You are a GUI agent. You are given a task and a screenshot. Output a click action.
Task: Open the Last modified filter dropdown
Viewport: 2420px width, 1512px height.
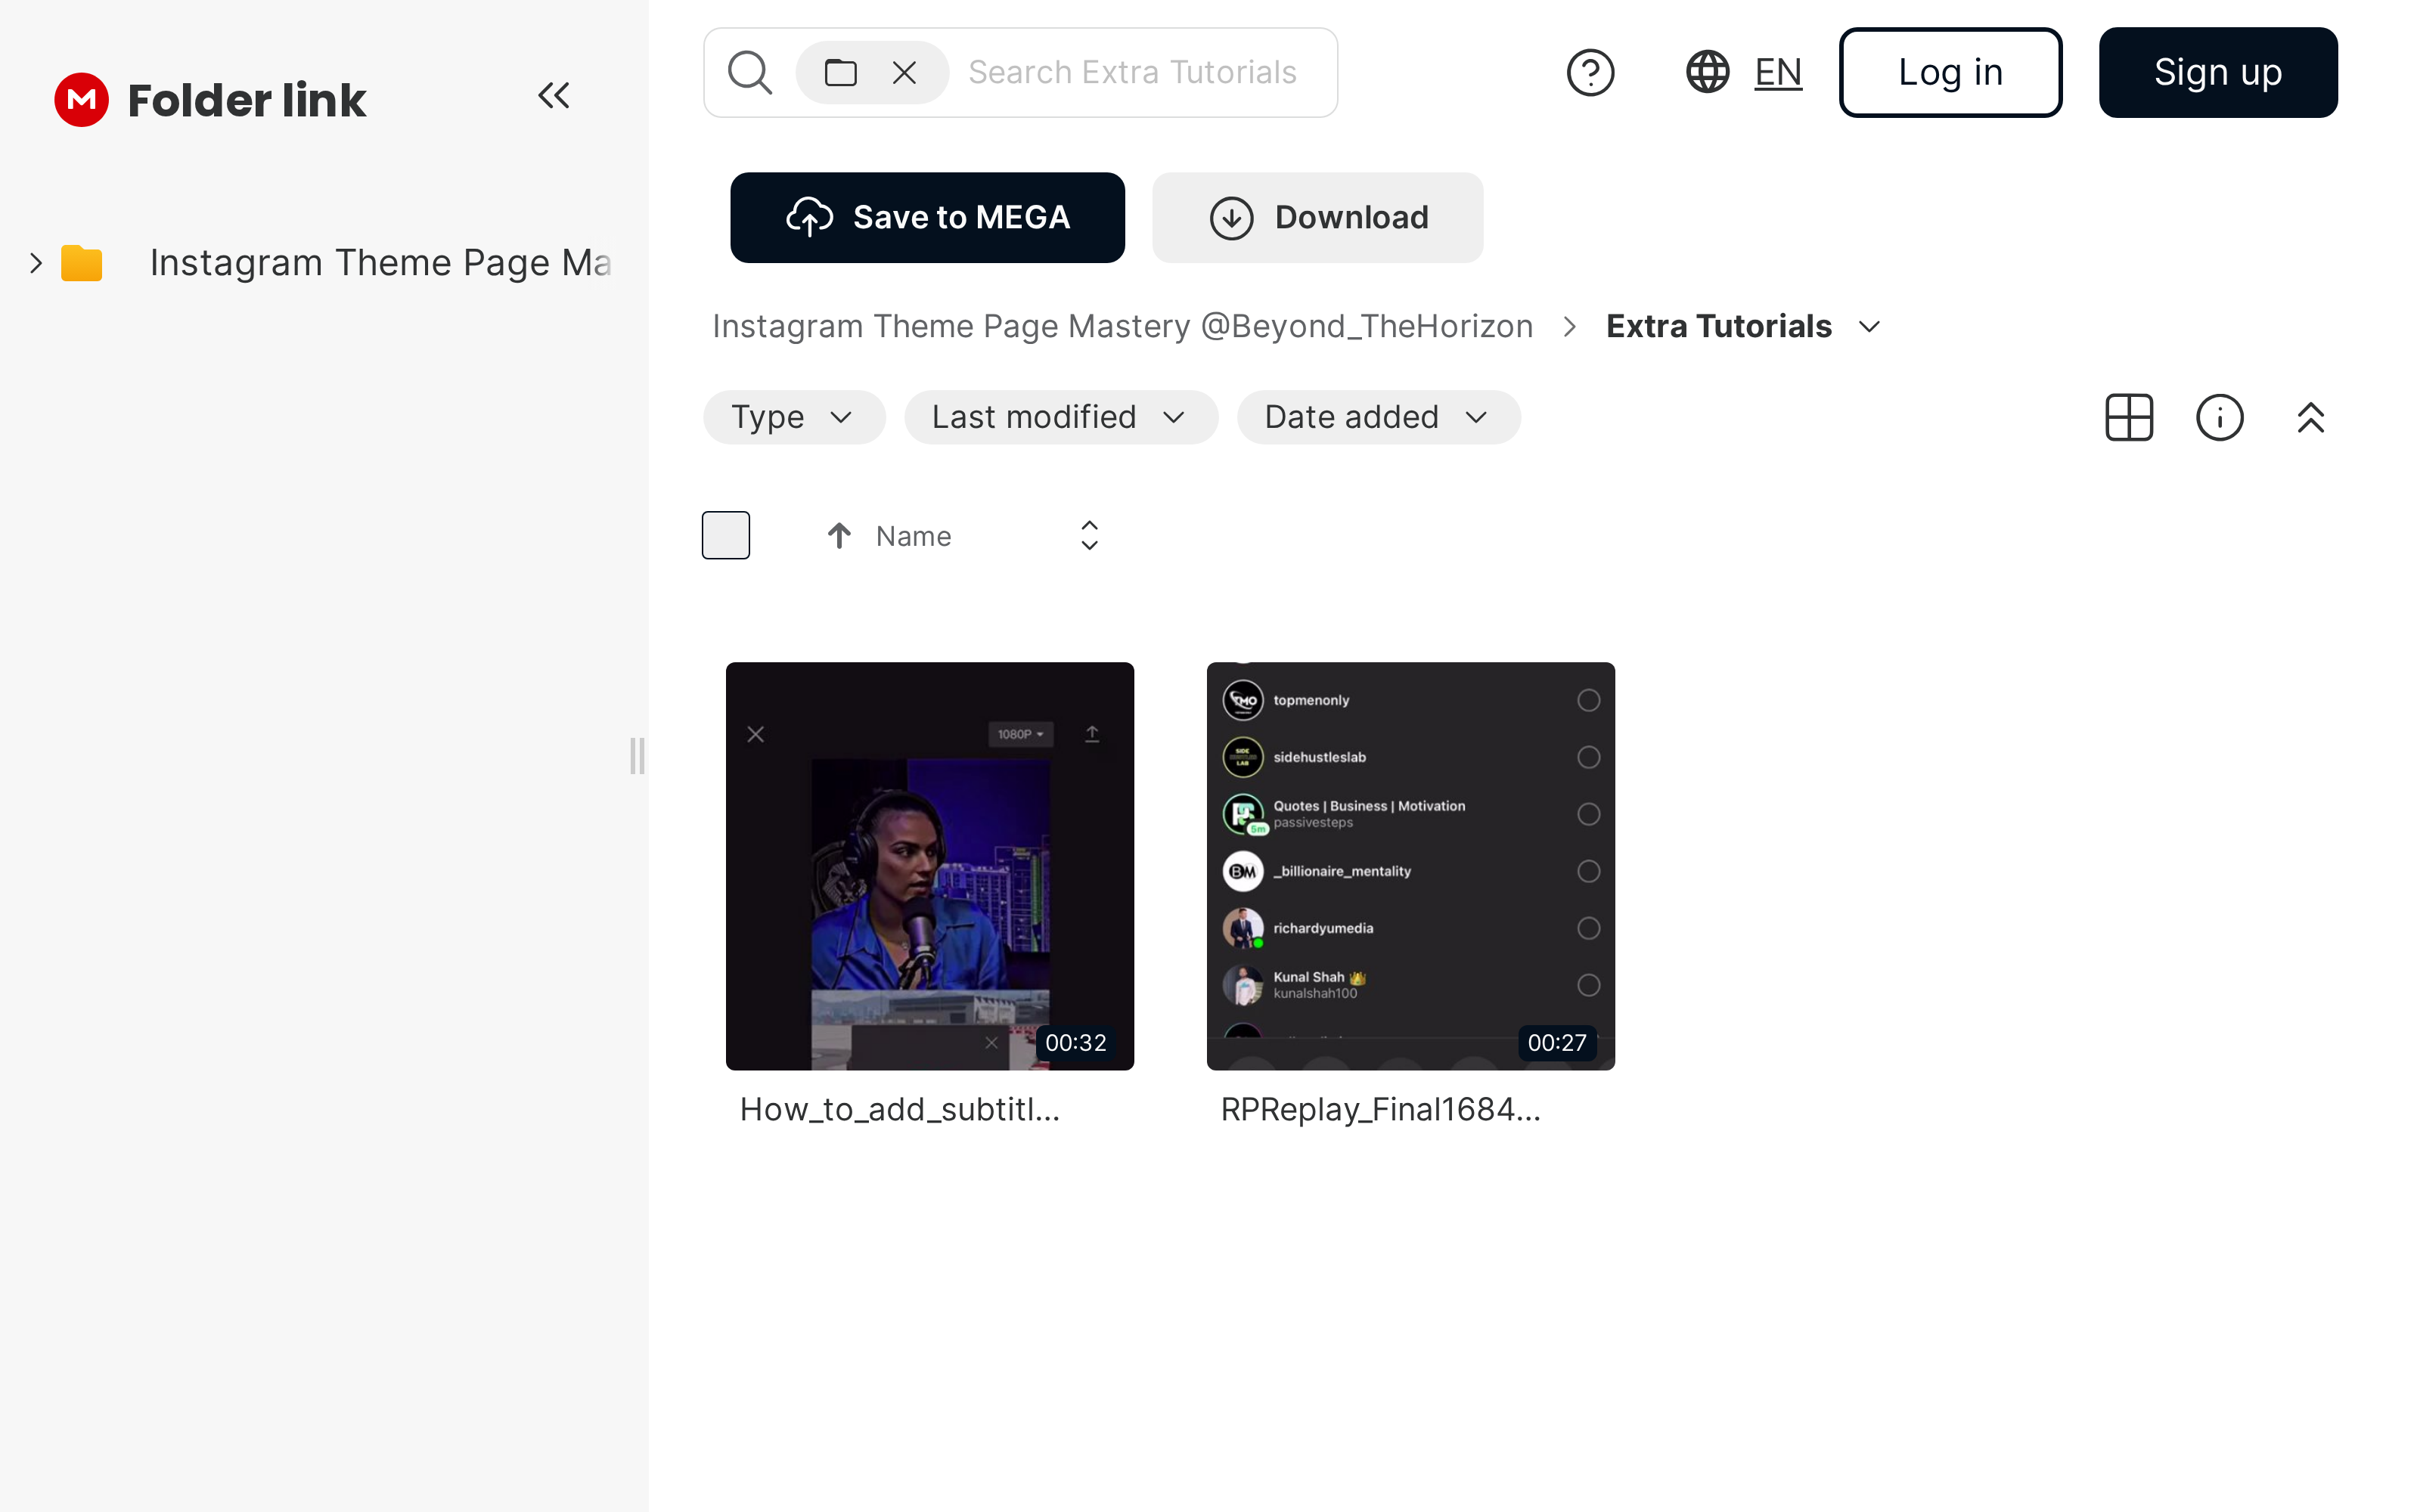pos(1060,417)
